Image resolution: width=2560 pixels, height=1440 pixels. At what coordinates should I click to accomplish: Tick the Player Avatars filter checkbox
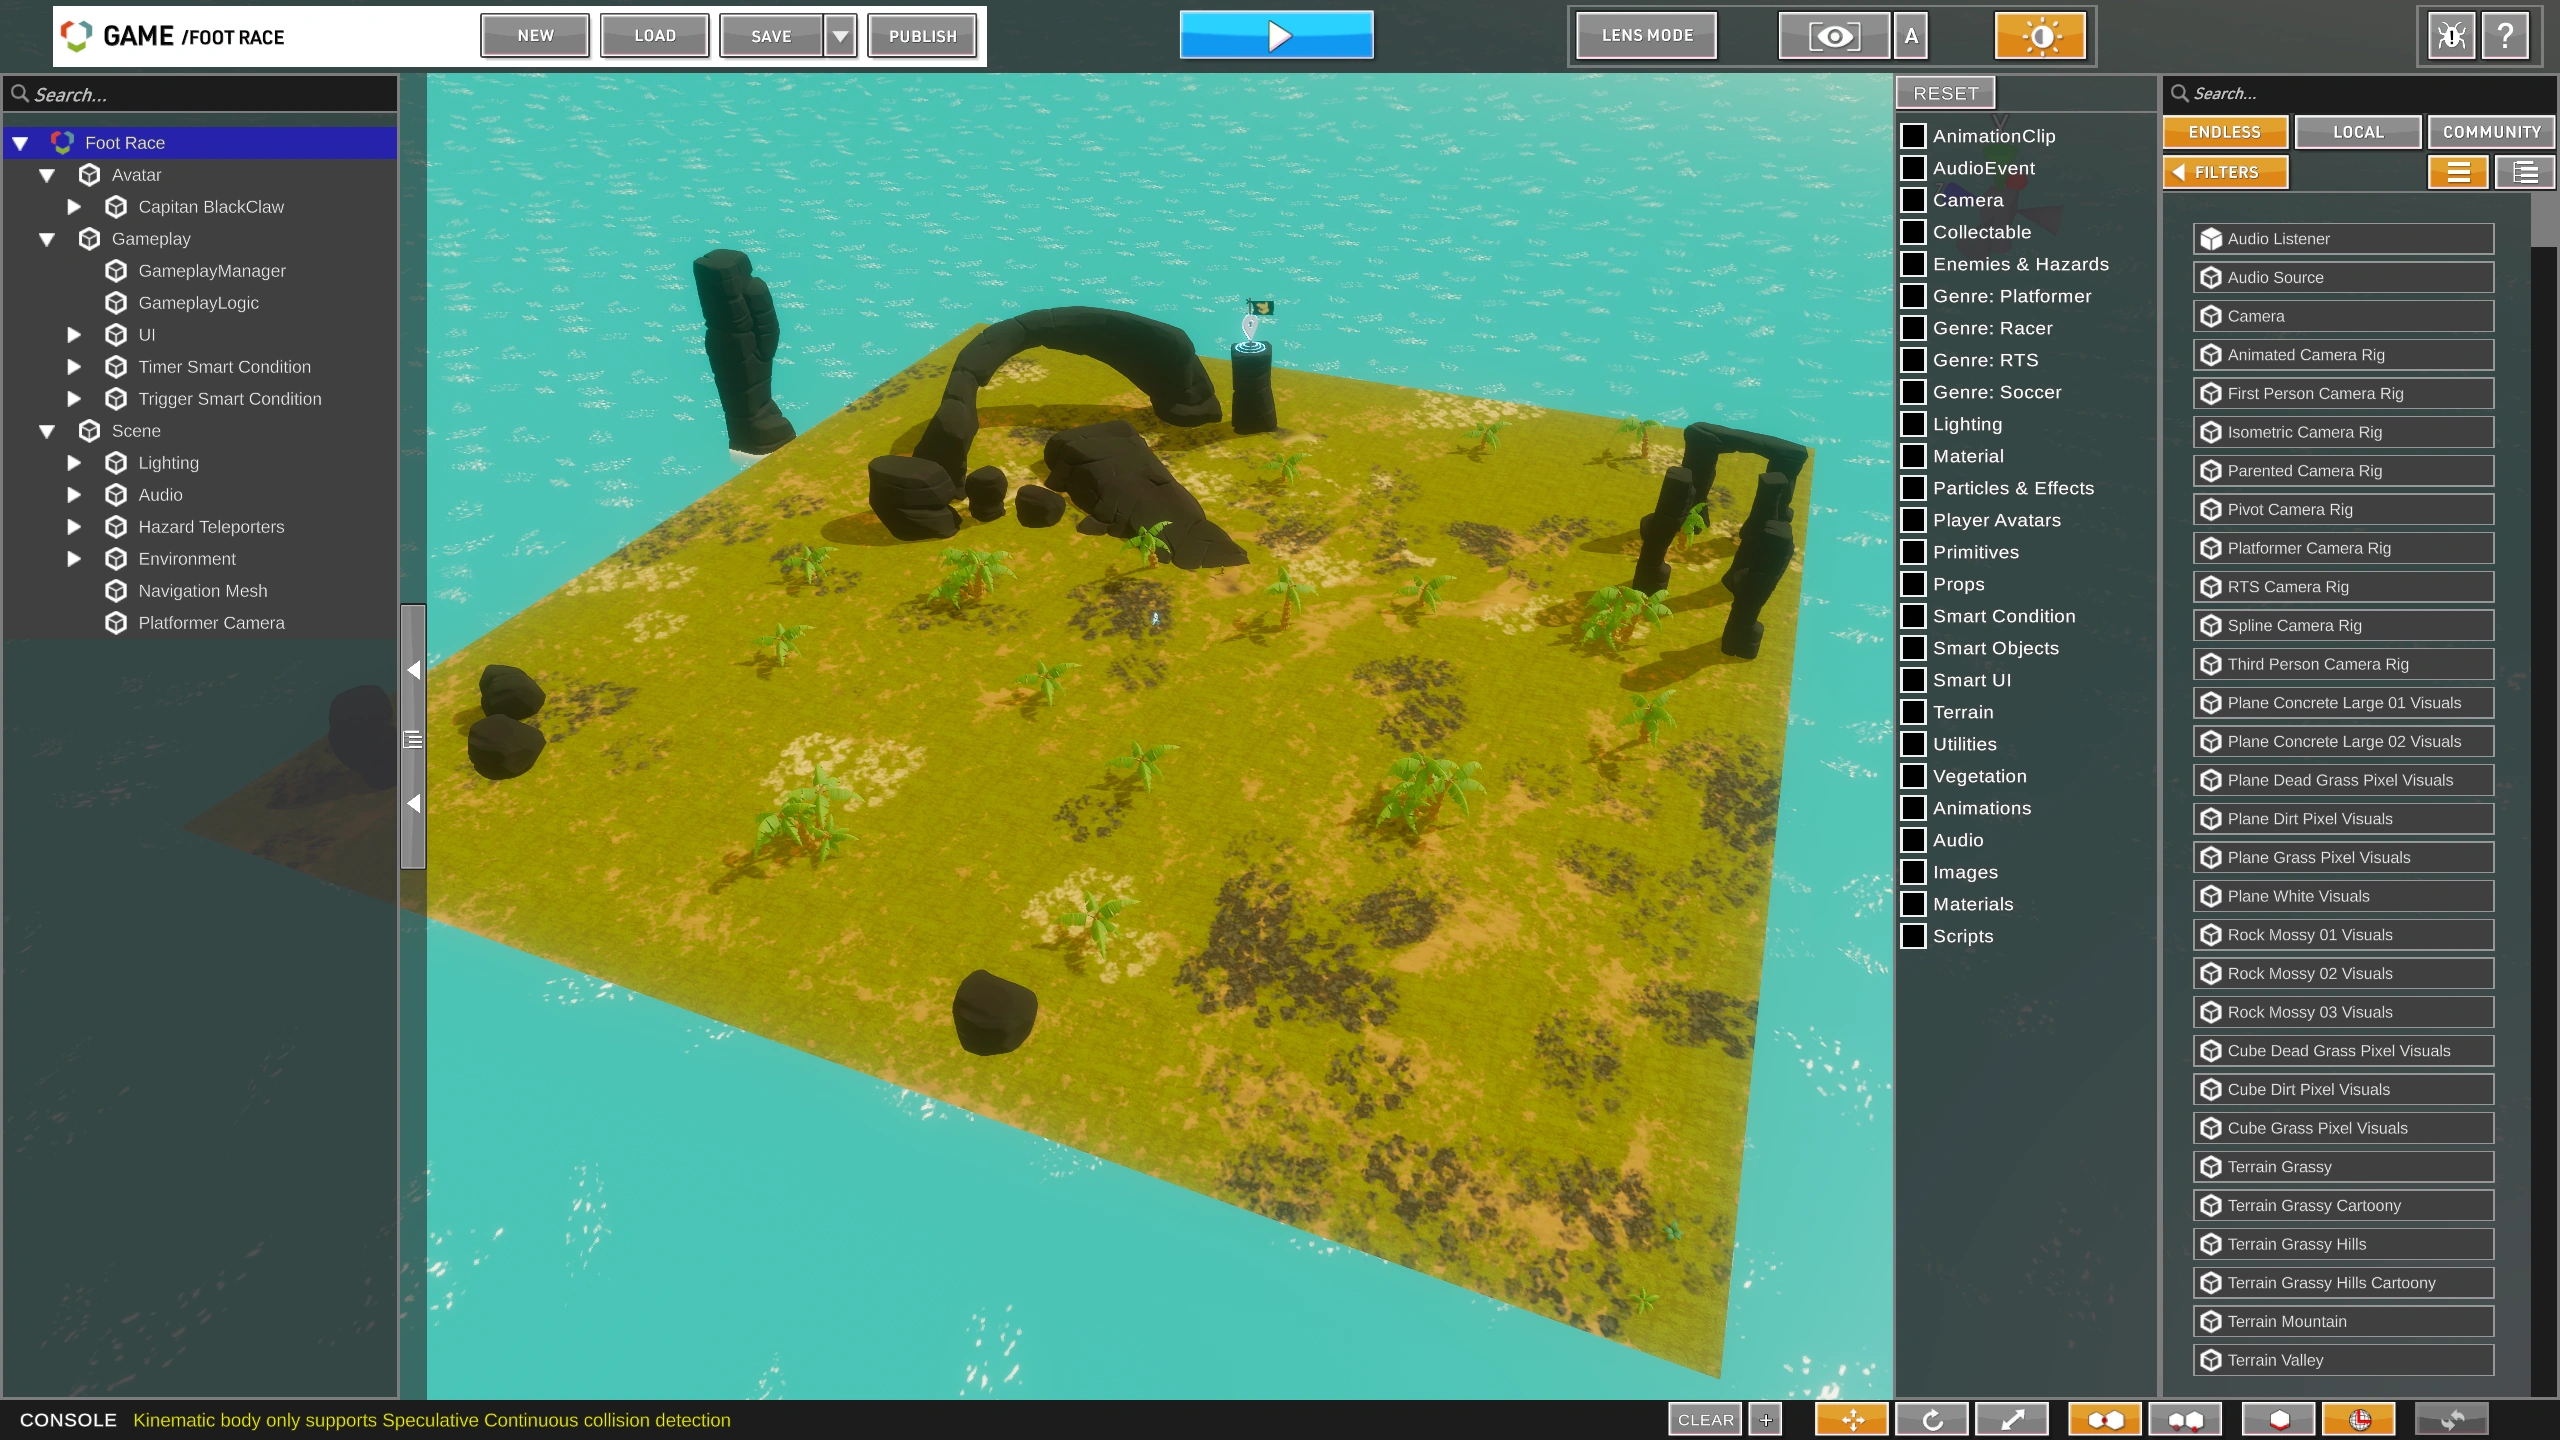(1913, 520)
